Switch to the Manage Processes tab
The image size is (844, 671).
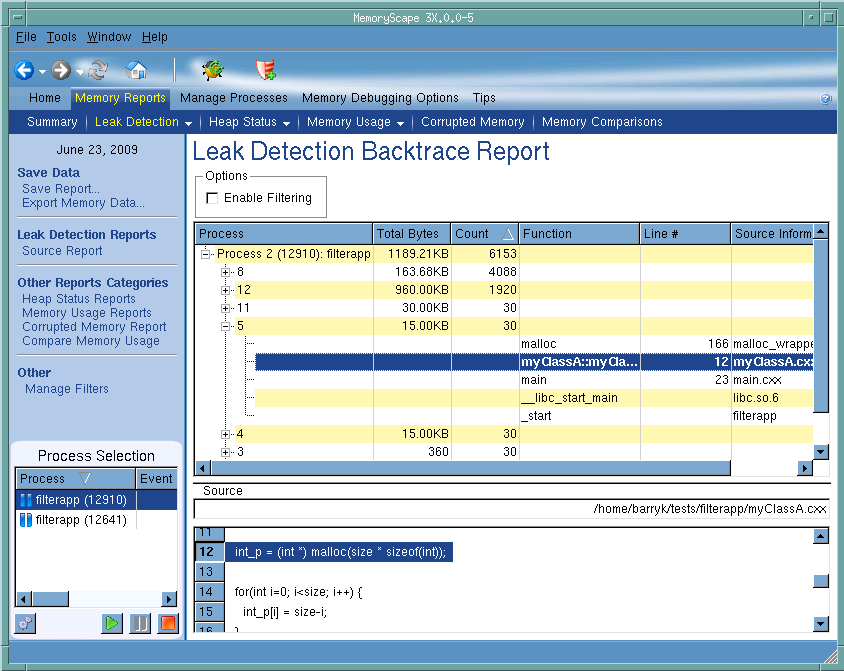click(x=233, y=98)
